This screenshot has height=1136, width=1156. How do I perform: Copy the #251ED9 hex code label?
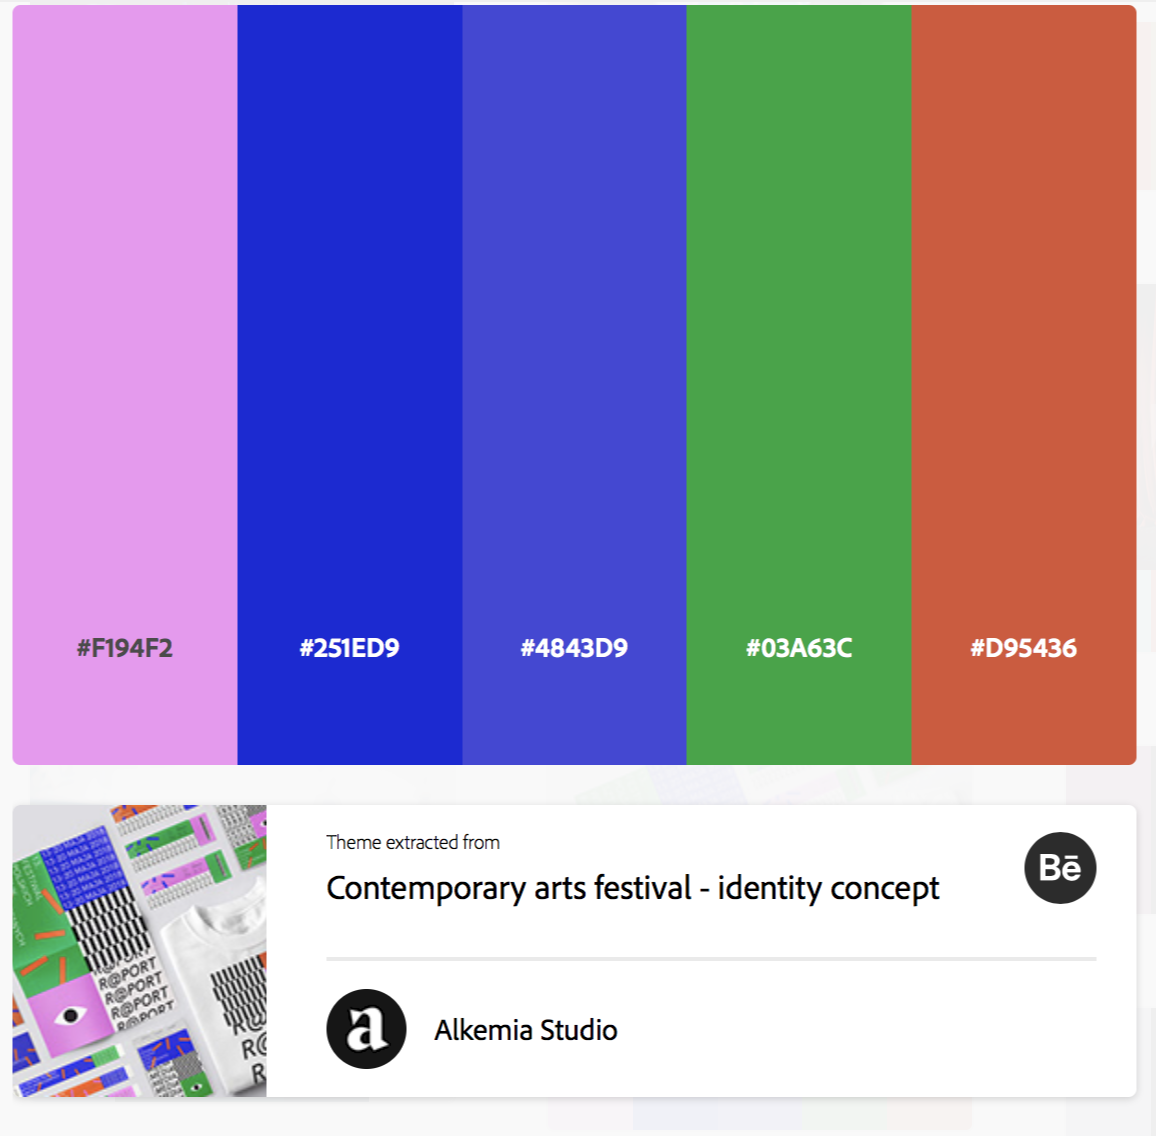click(349, 648)
